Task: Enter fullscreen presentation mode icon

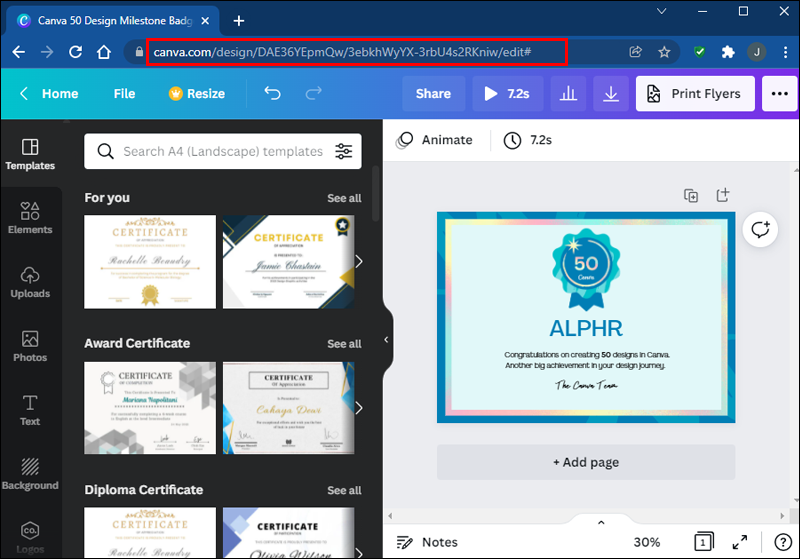Action: click(x=740, y=542)
